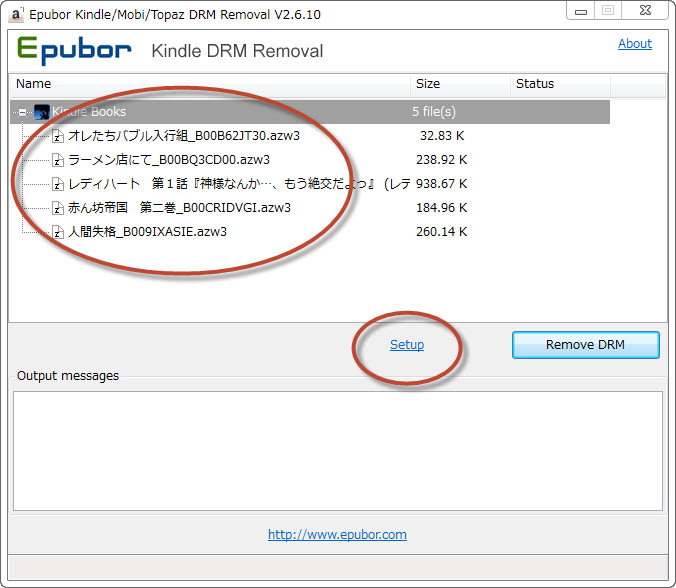Image resolution: width=676 pixels, height=588 pixels.
Task: Click the Epubor logo
Action: [74, 51]
